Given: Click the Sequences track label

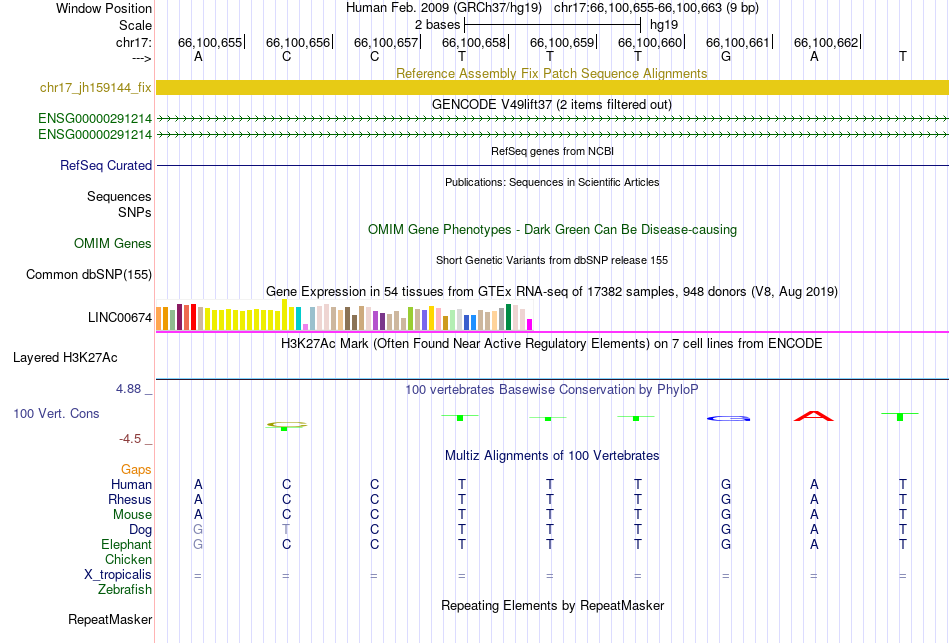Looking at the screenshot, I should [119, 196].
